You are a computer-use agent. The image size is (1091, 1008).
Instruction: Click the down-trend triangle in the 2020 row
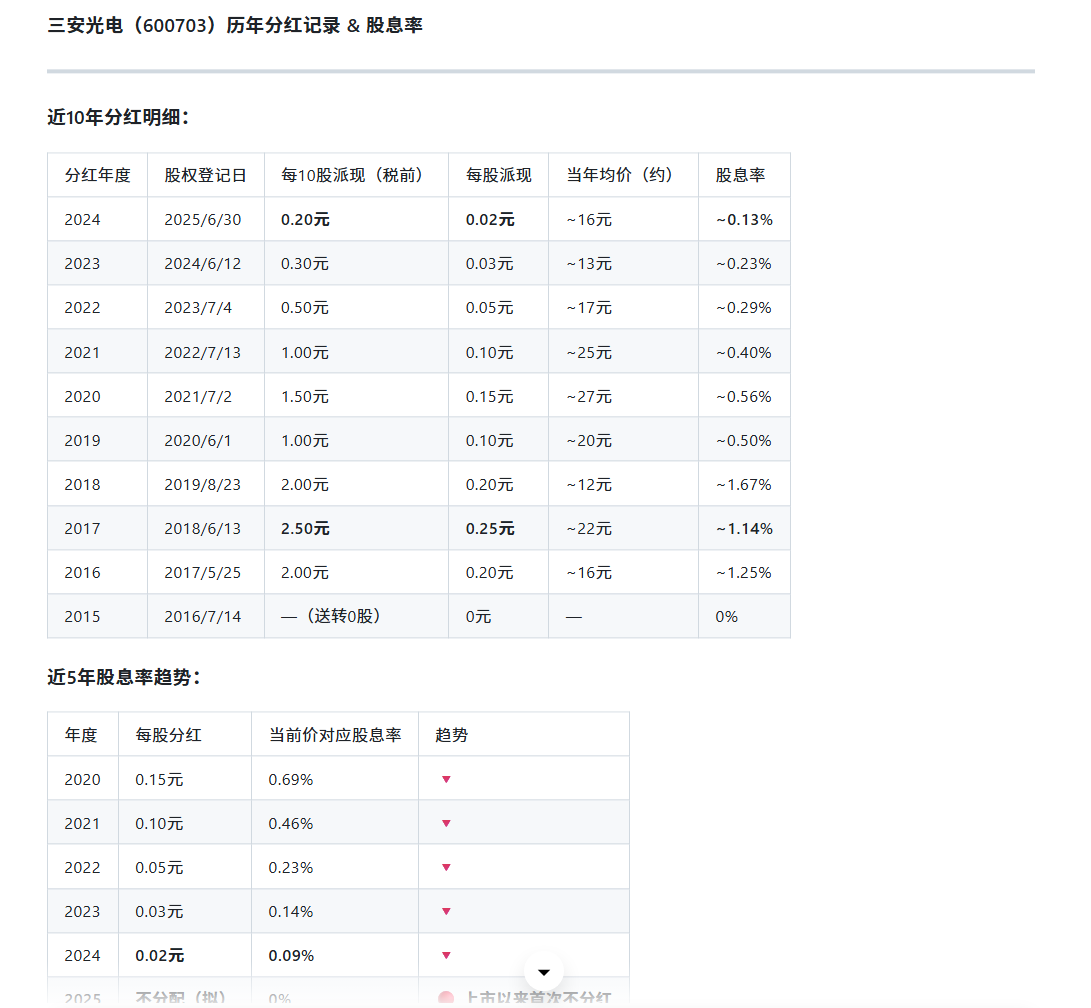coord(447,780)
